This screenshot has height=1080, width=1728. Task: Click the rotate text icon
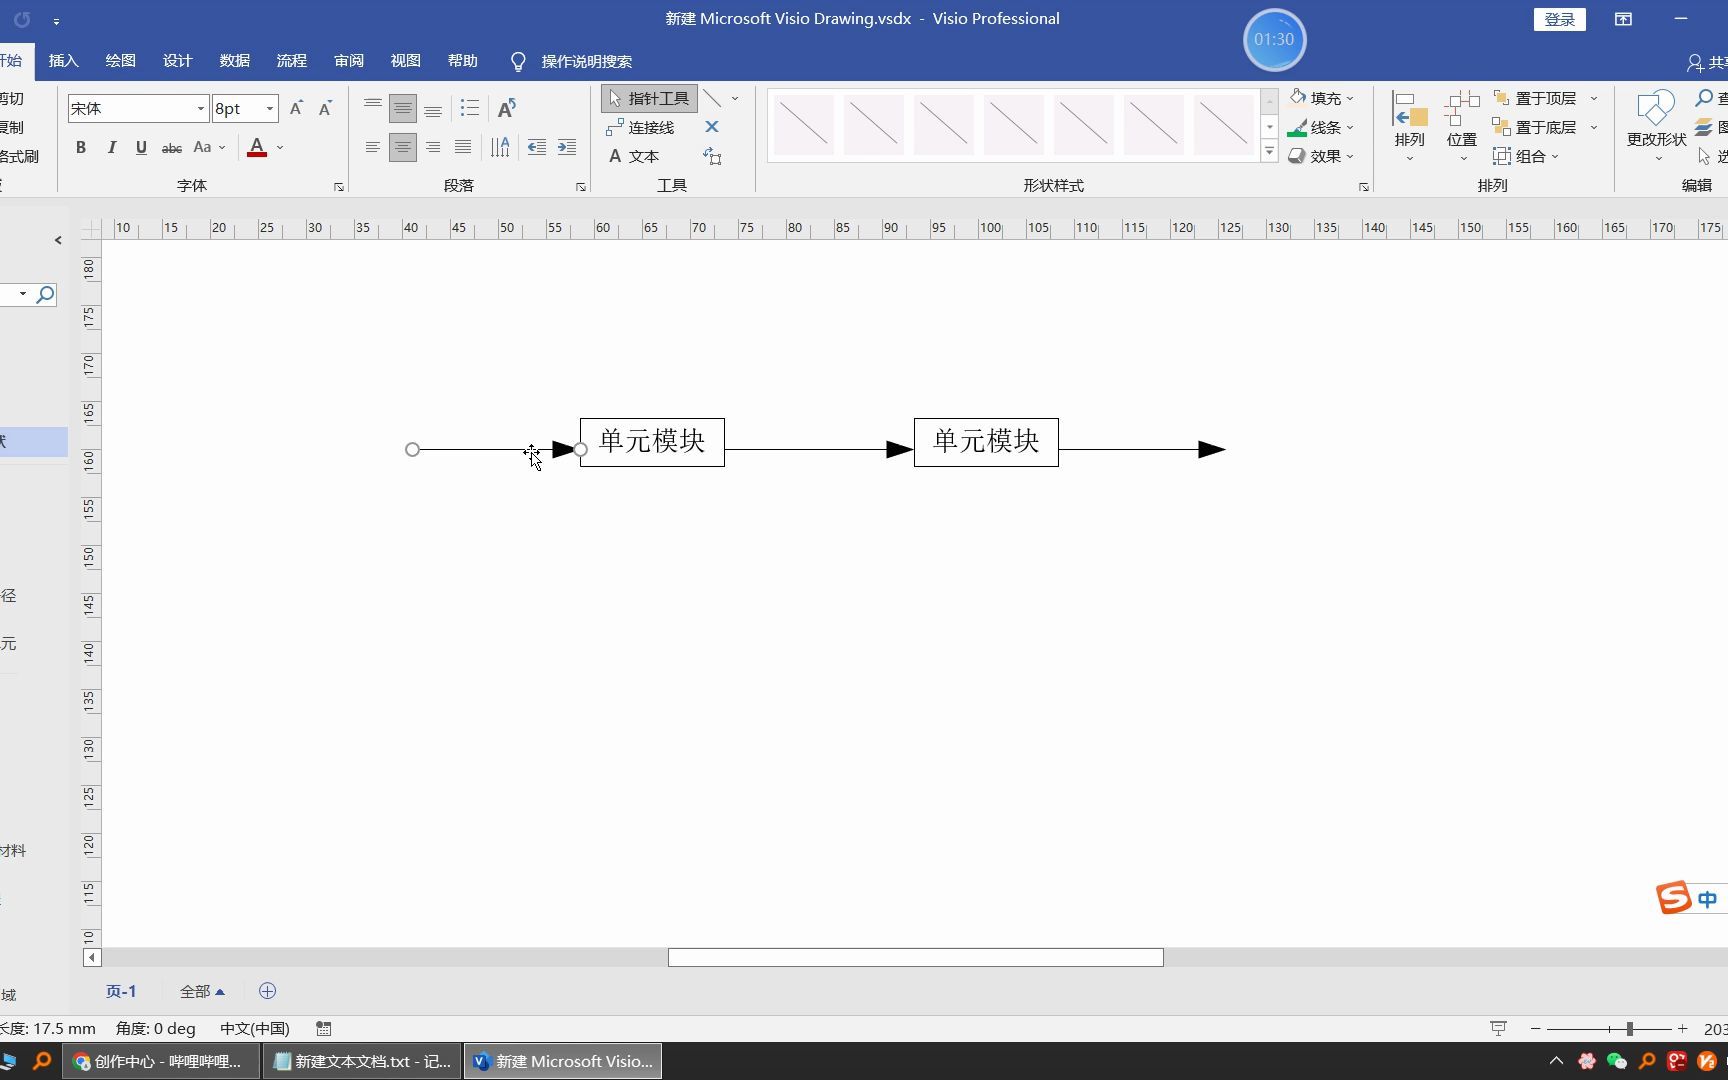[507, 108]
